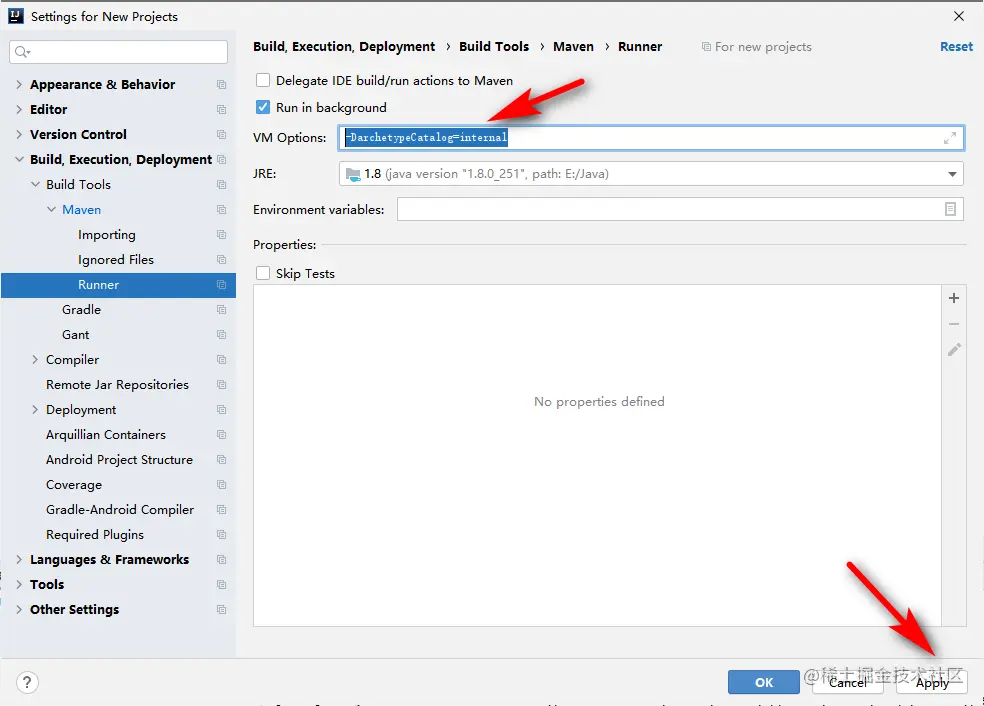The height and width of the screenshot is (706, 984).
Task: Collapse the Build Tools node
Action: (35, 185)
